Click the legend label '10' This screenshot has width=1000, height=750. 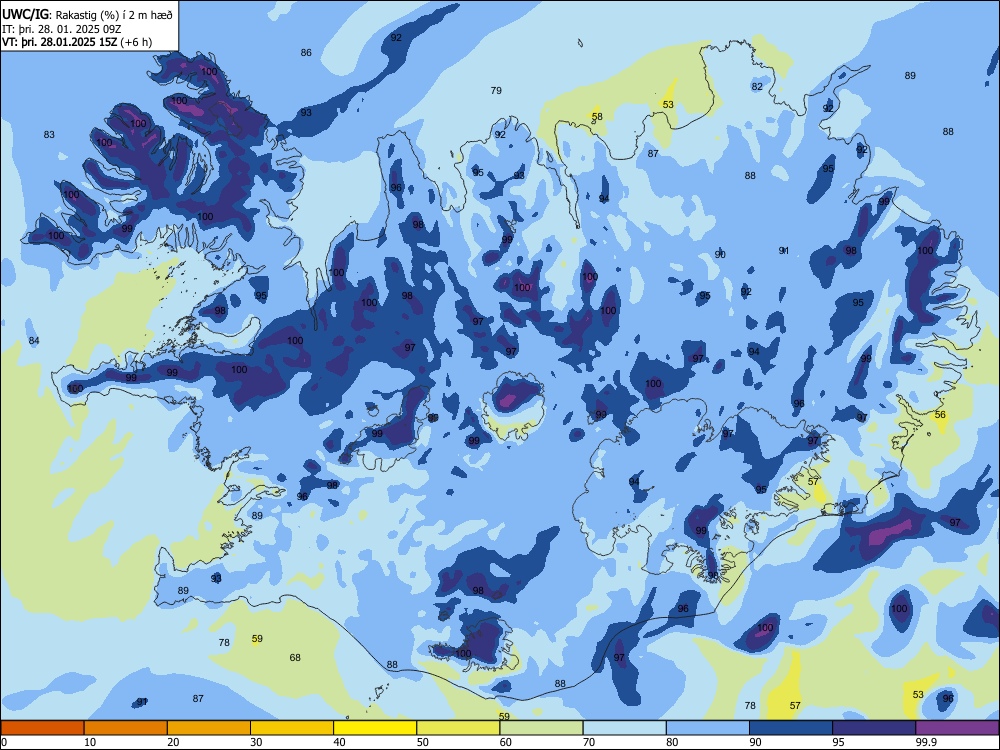pyautogui.click(x=90, y=742)
